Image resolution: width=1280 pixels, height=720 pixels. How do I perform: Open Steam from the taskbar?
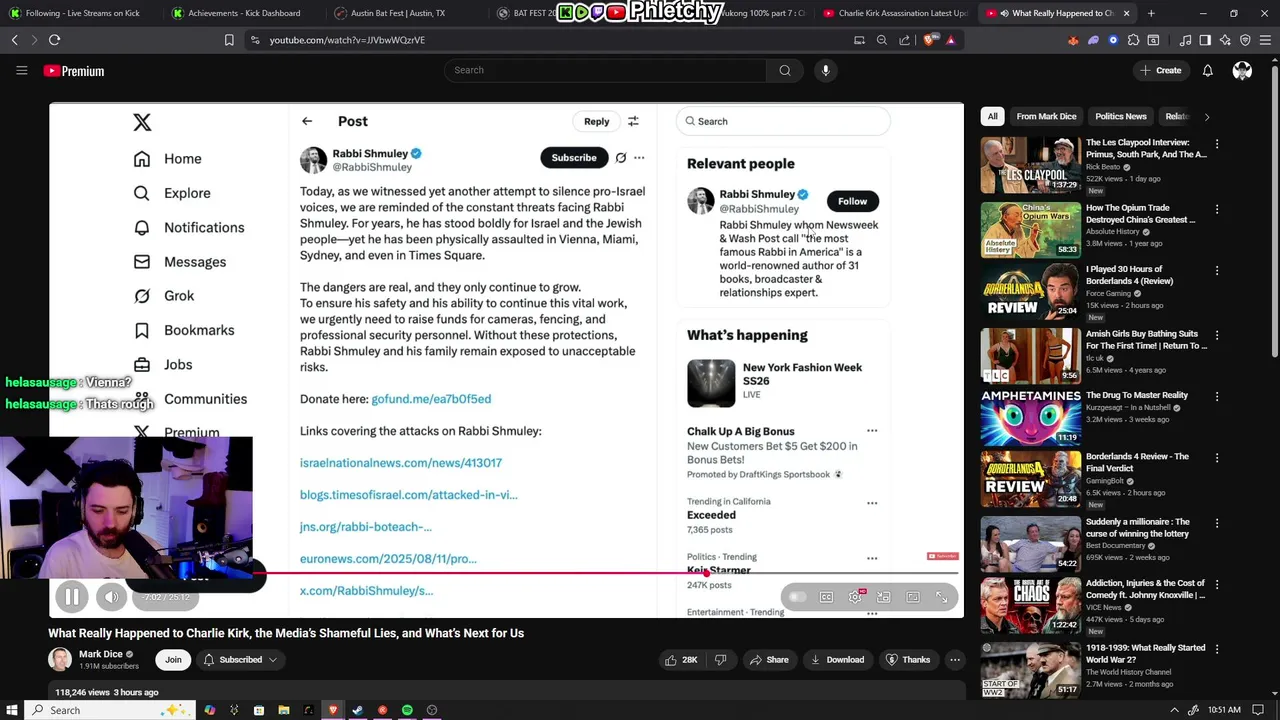(357, 710)
